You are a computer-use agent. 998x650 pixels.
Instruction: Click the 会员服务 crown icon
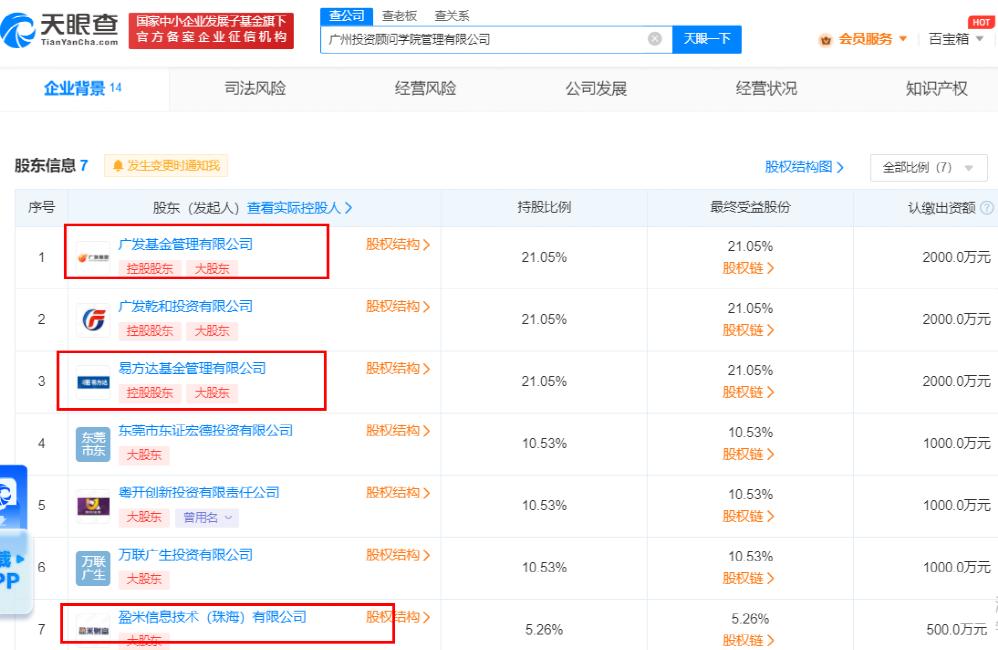pos(826,40)
